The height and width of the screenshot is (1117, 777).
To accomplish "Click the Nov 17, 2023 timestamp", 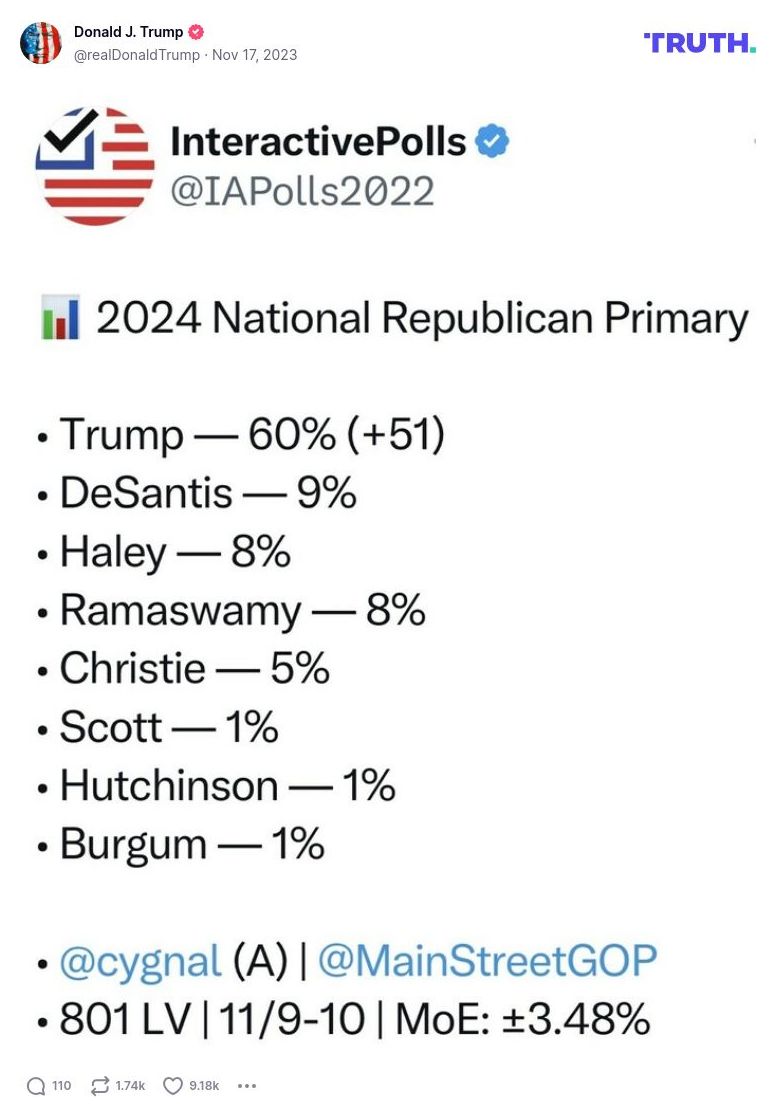I will coord(253,55).
